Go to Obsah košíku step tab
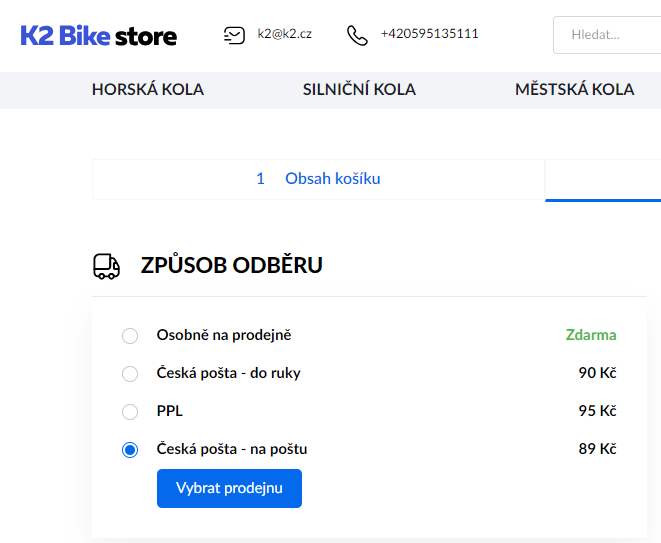Image resolution: width=661 pixels, height=543 pixels. tap(318, 179)
